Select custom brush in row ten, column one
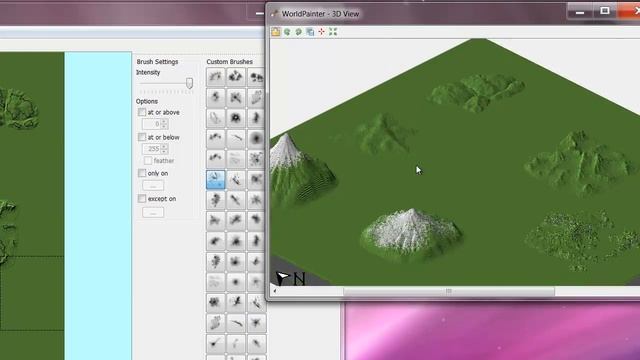Viewport: 640px width, 360px height. [x=216, y=261]
